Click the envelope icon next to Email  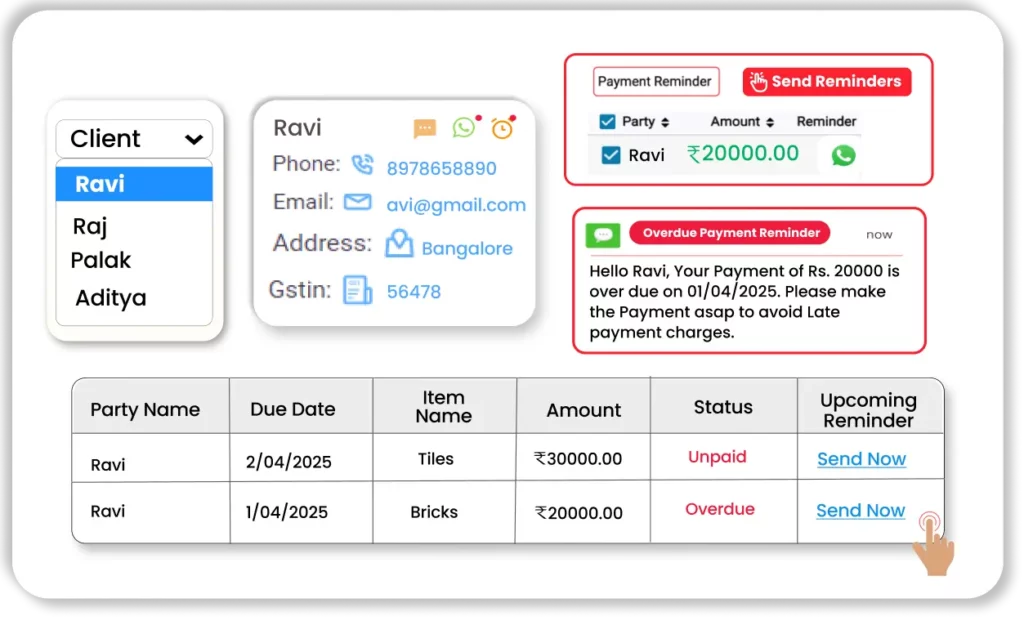(x=357, y=203)
